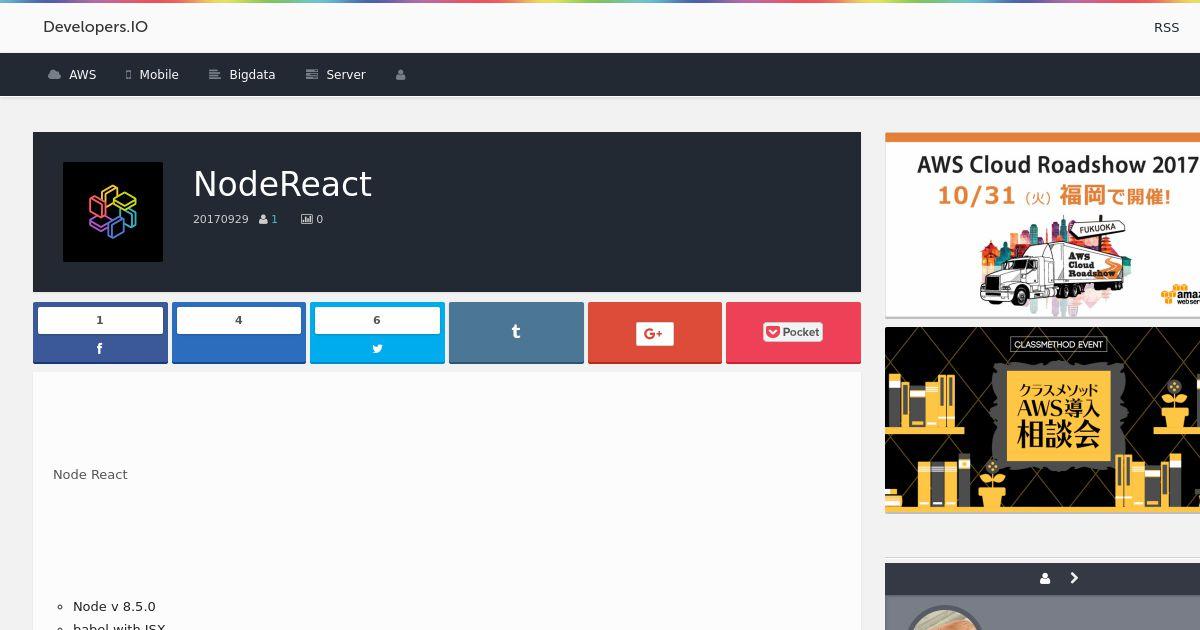Click the person icon in sidebar widget header
Screen dimensions: 1200x630
[1045, 578]
